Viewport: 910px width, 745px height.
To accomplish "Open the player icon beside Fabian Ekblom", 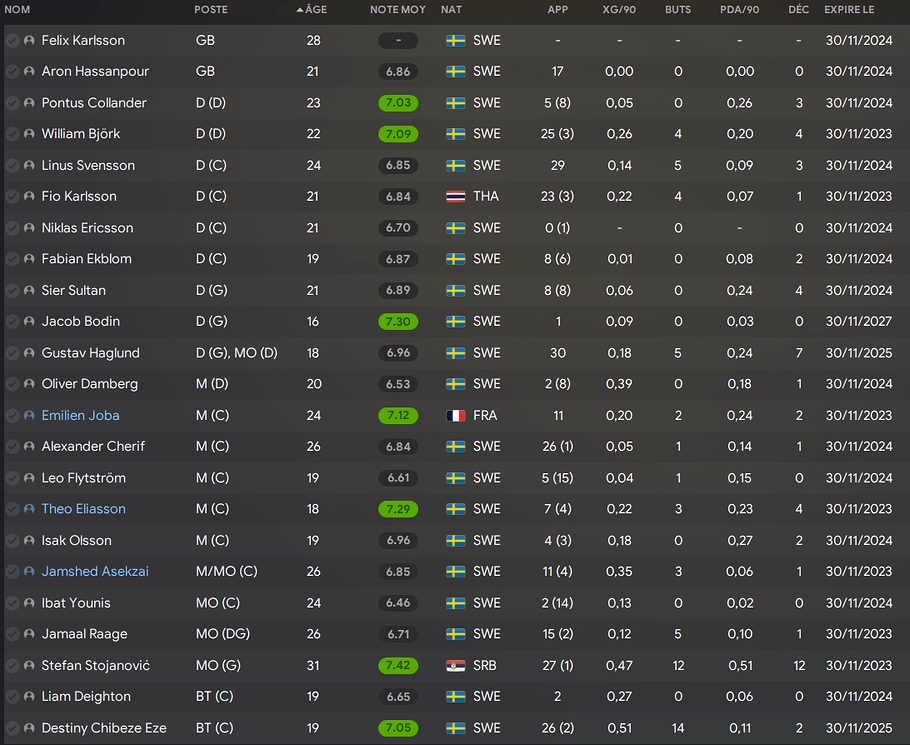I will tap(29, 259).
